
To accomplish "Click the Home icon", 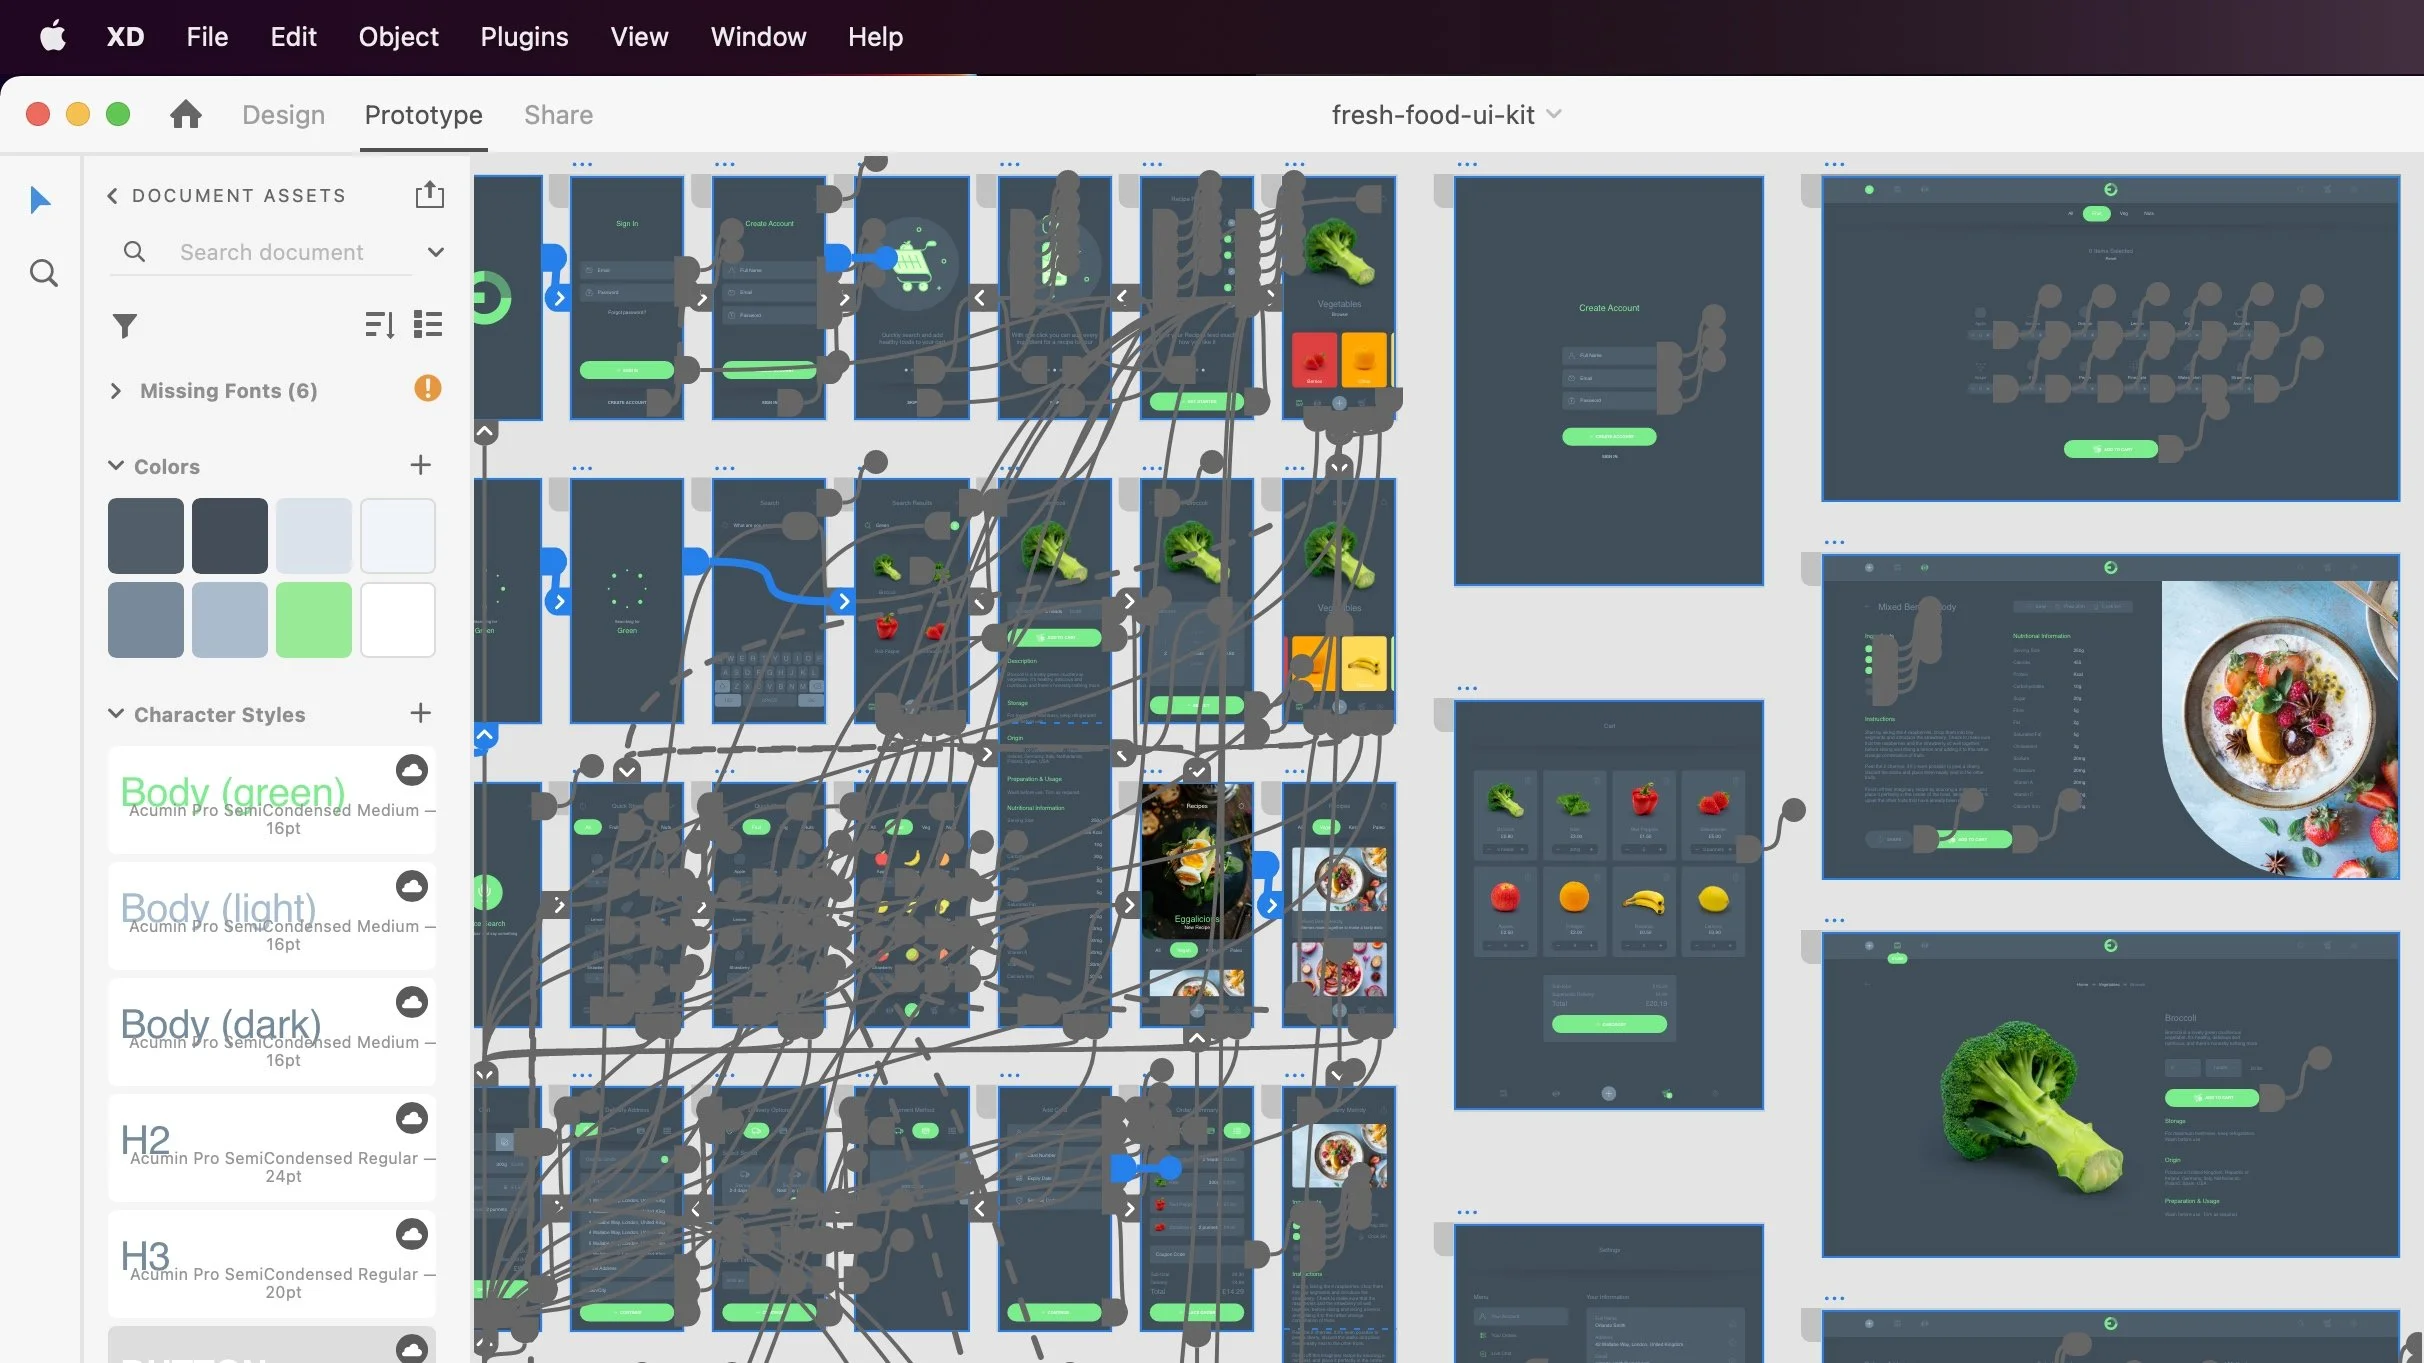I will point(185,115).
